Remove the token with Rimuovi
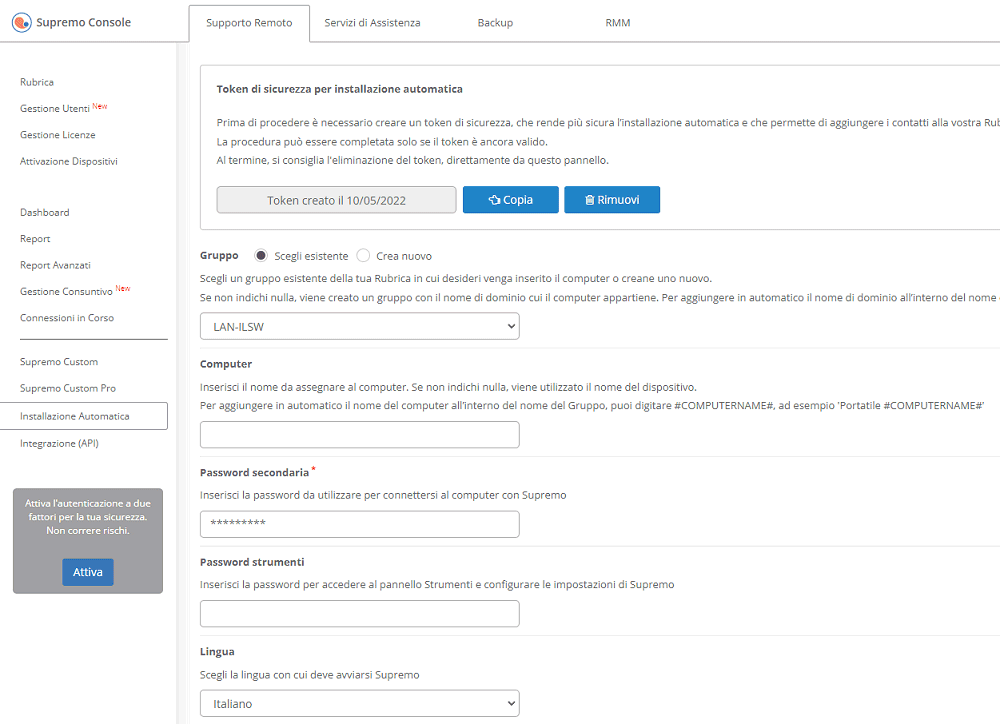This screenshot has width=1000, height=724. (x=612, y=200)
